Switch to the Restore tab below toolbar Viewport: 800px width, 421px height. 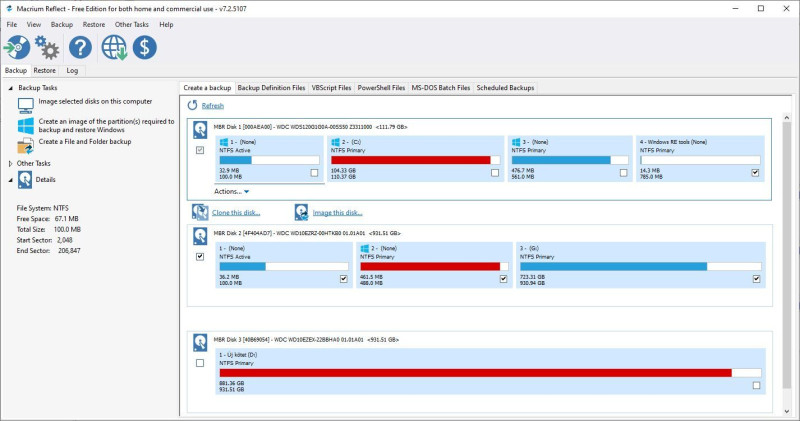44,70
